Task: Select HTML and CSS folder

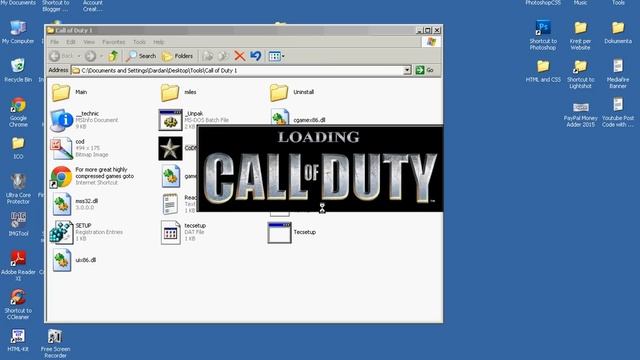Action: [x=543, y=71]
